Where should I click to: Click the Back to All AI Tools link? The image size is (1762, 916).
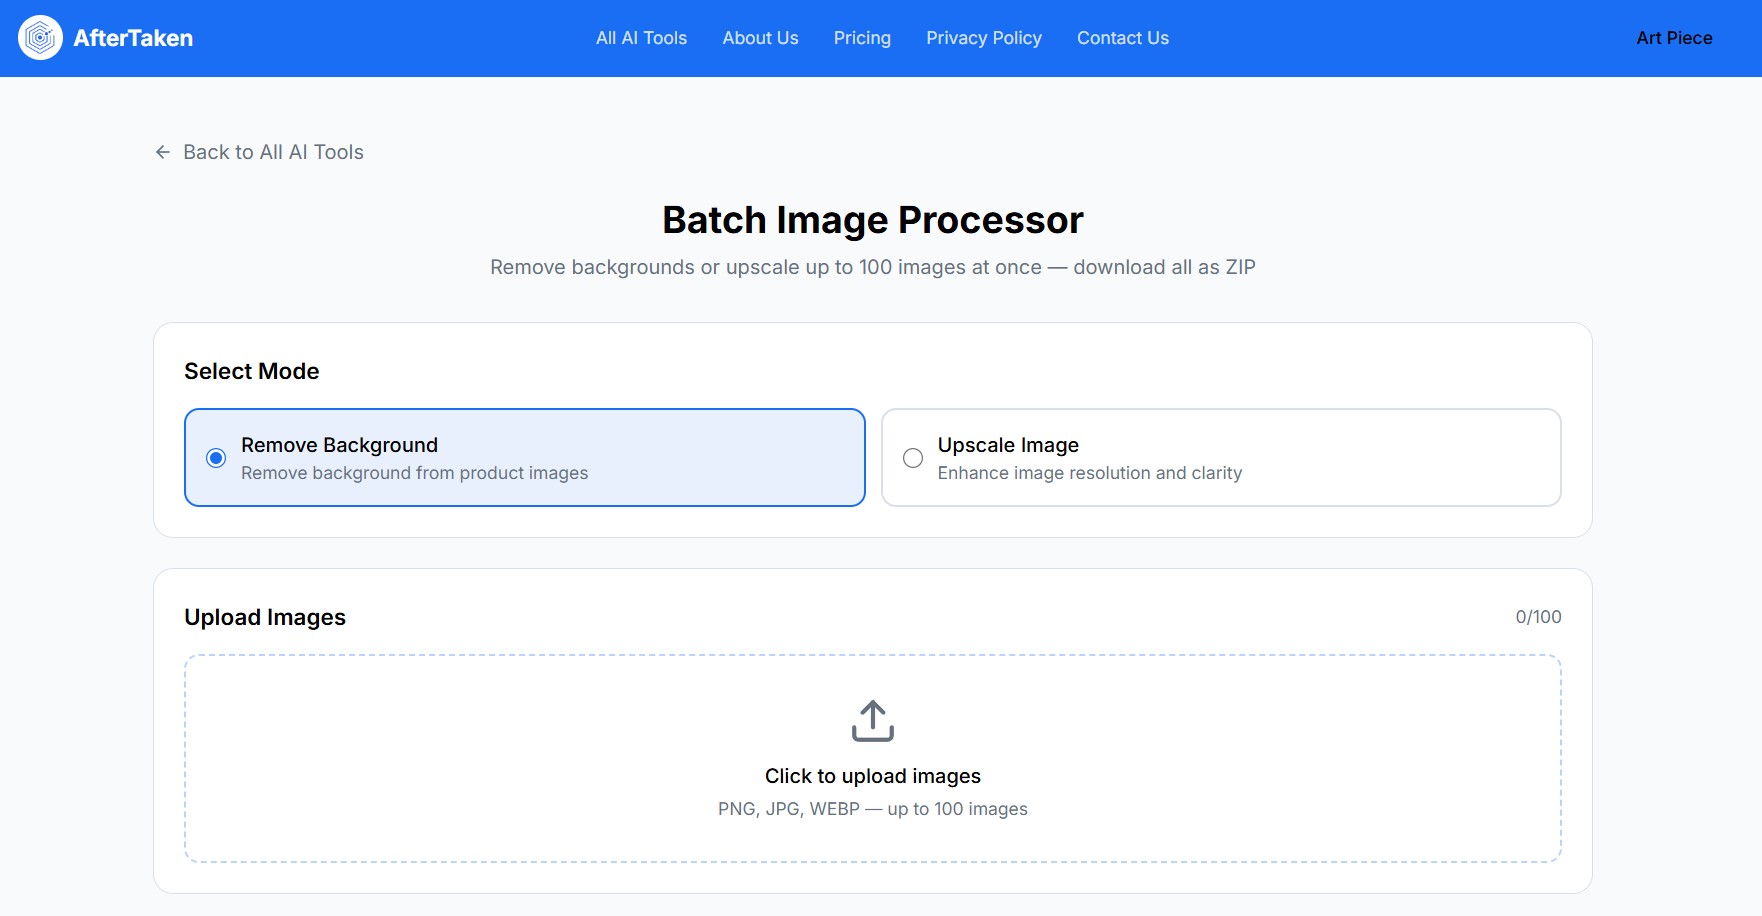(273, 151)
